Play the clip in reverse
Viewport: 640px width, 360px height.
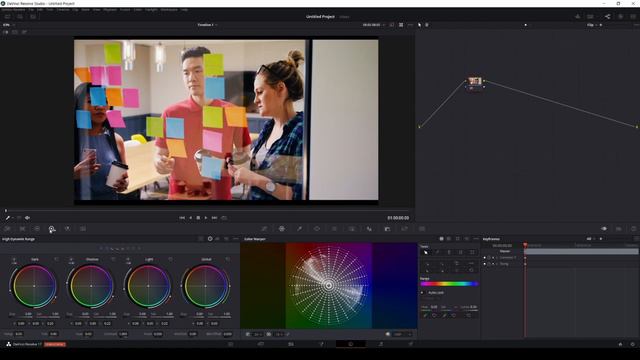click(190, 218)
